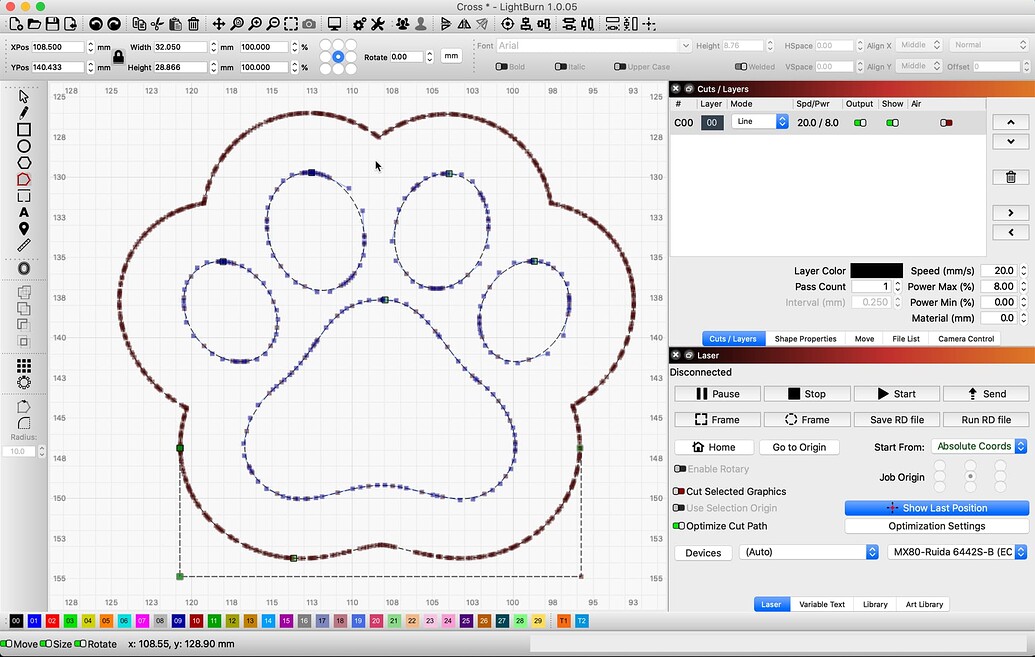Open the Preview window via monitor icon
Image resolution: width=1035 pixels, height=657 pixels.
click(x=333, y=22)
